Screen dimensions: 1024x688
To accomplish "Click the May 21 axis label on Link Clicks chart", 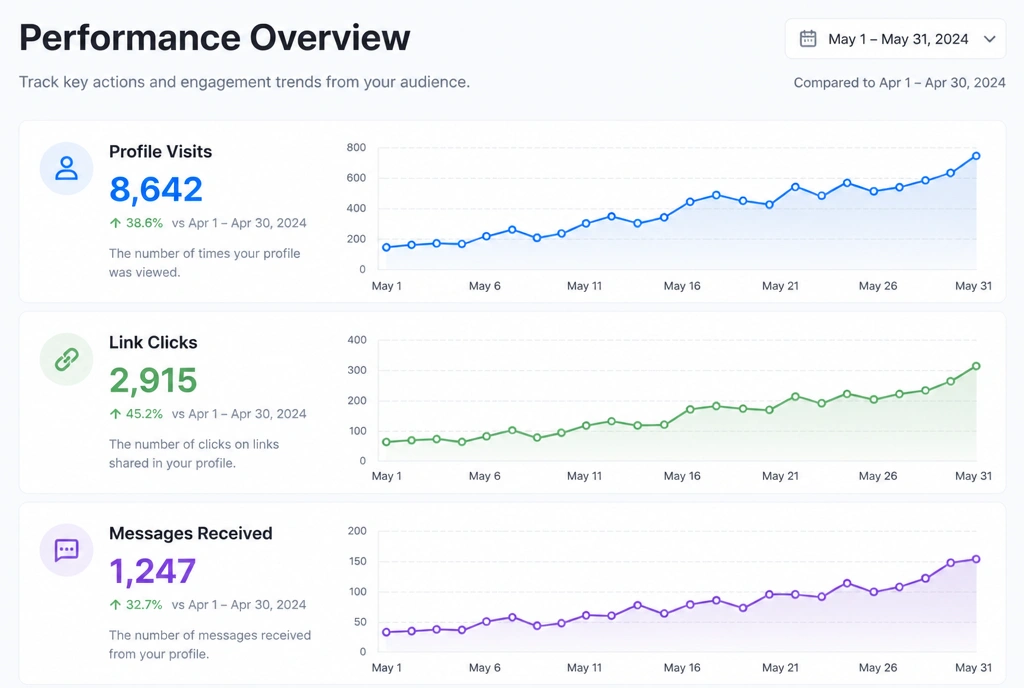I will tap(780, 477).
